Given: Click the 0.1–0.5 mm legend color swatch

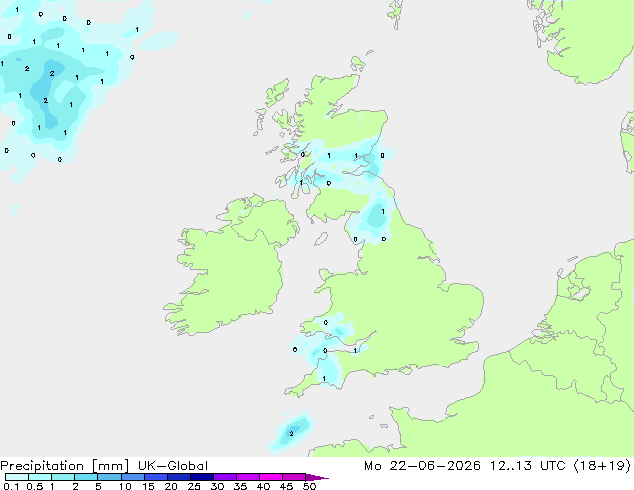Looking at the screenshot, I should [x=17, y=477].
